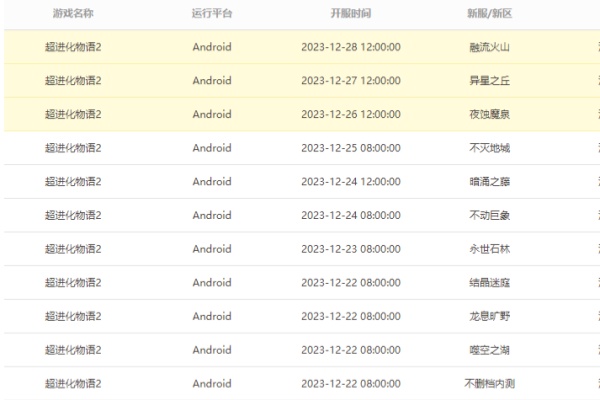
Task: Click the open time in the 龙息旷野 row
Action: pos(351,317)
